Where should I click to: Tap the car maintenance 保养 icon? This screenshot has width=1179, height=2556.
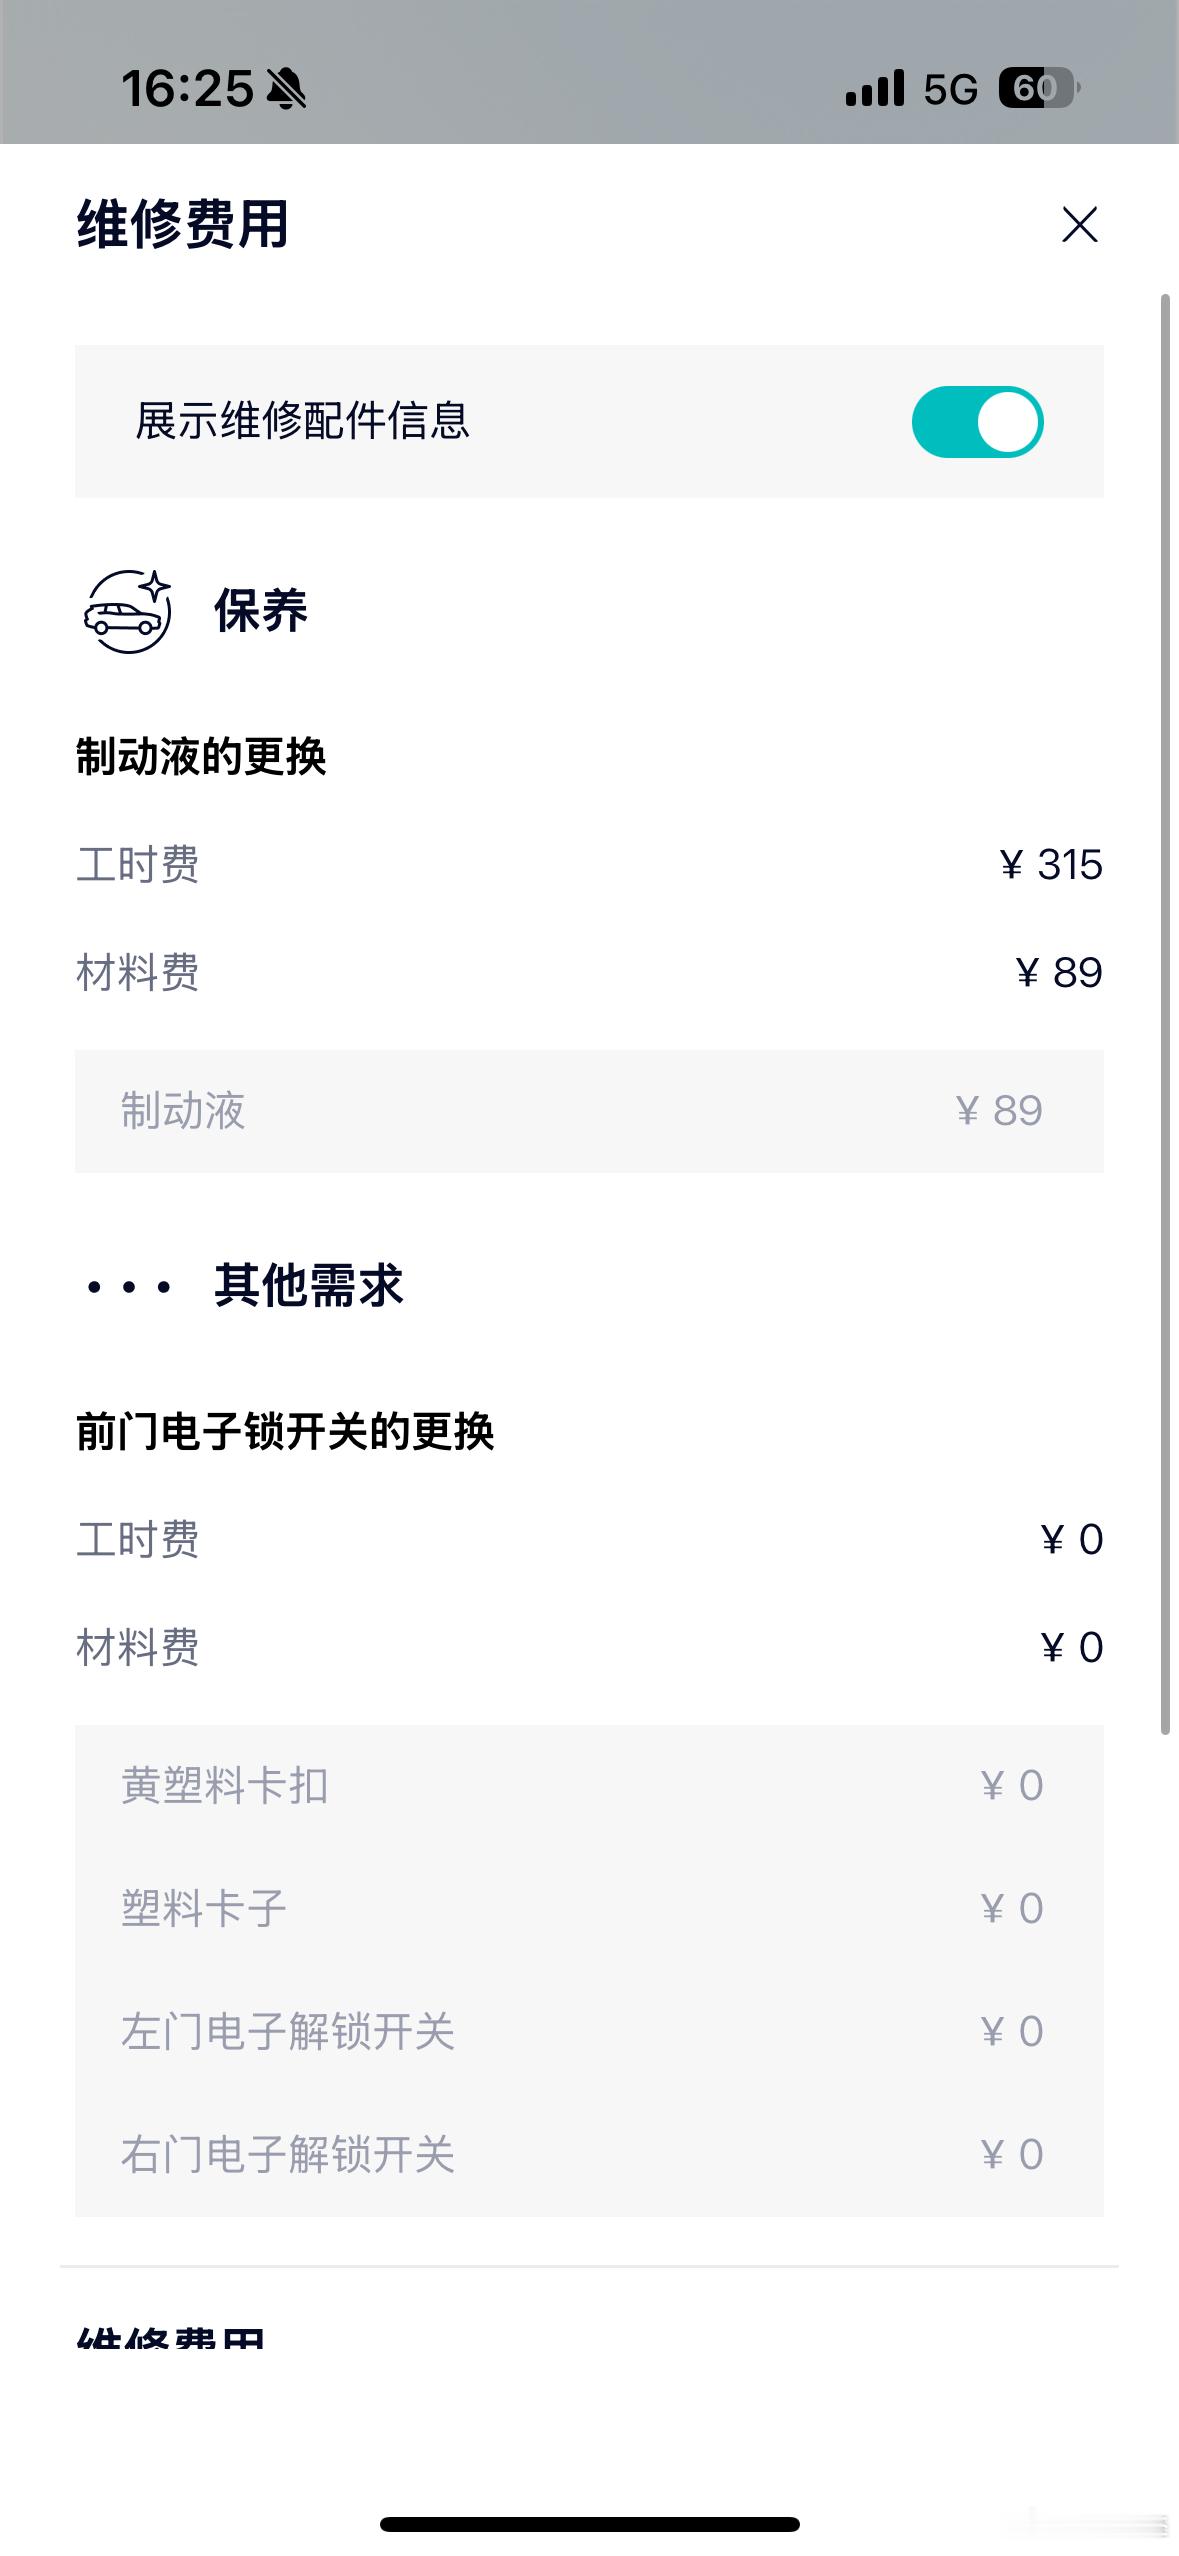[127, 611]
